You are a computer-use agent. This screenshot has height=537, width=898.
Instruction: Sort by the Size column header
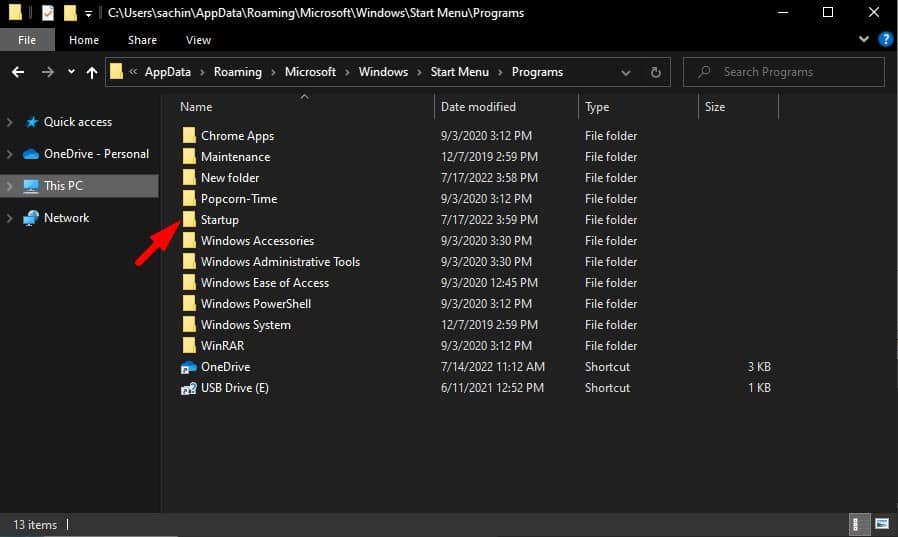(x=715, y=107)
